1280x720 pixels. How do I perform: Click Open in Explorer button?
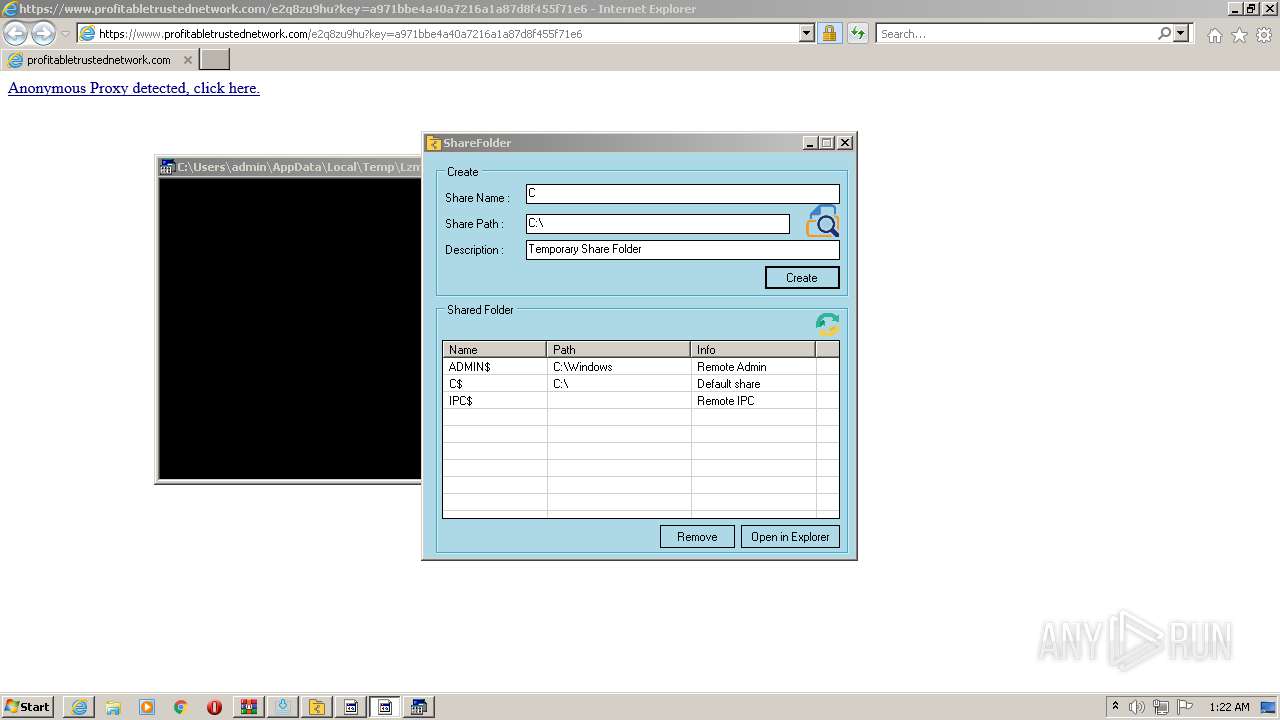790,537
